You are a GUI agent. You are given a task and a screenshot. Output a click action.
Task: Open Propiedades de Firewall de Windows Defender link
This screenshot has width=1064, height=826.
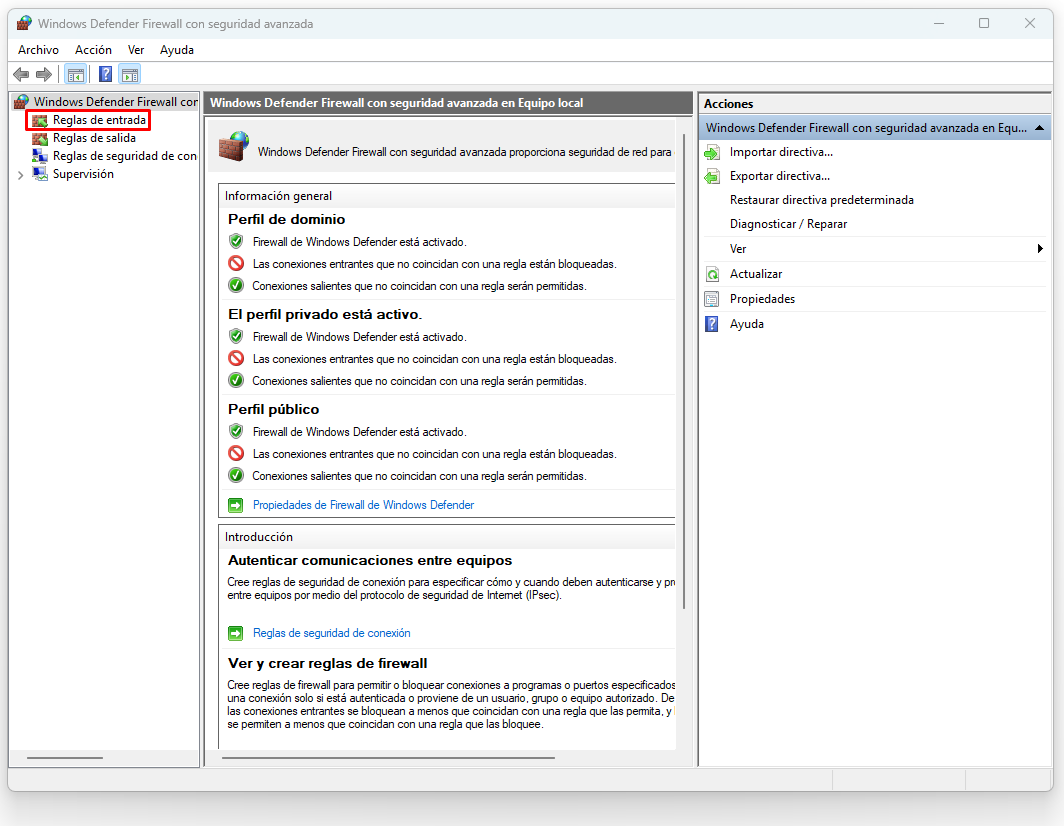363,505
